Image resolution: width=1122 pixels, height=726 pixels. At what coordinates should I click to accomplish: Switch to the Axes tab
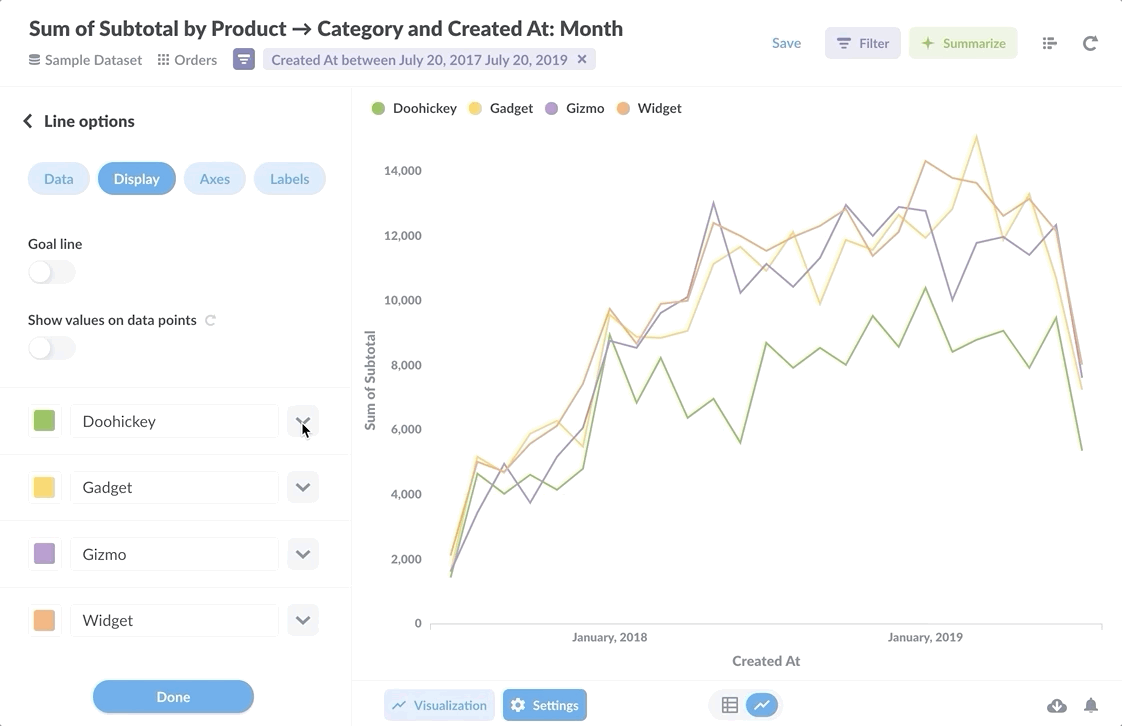tap(215, 179)
